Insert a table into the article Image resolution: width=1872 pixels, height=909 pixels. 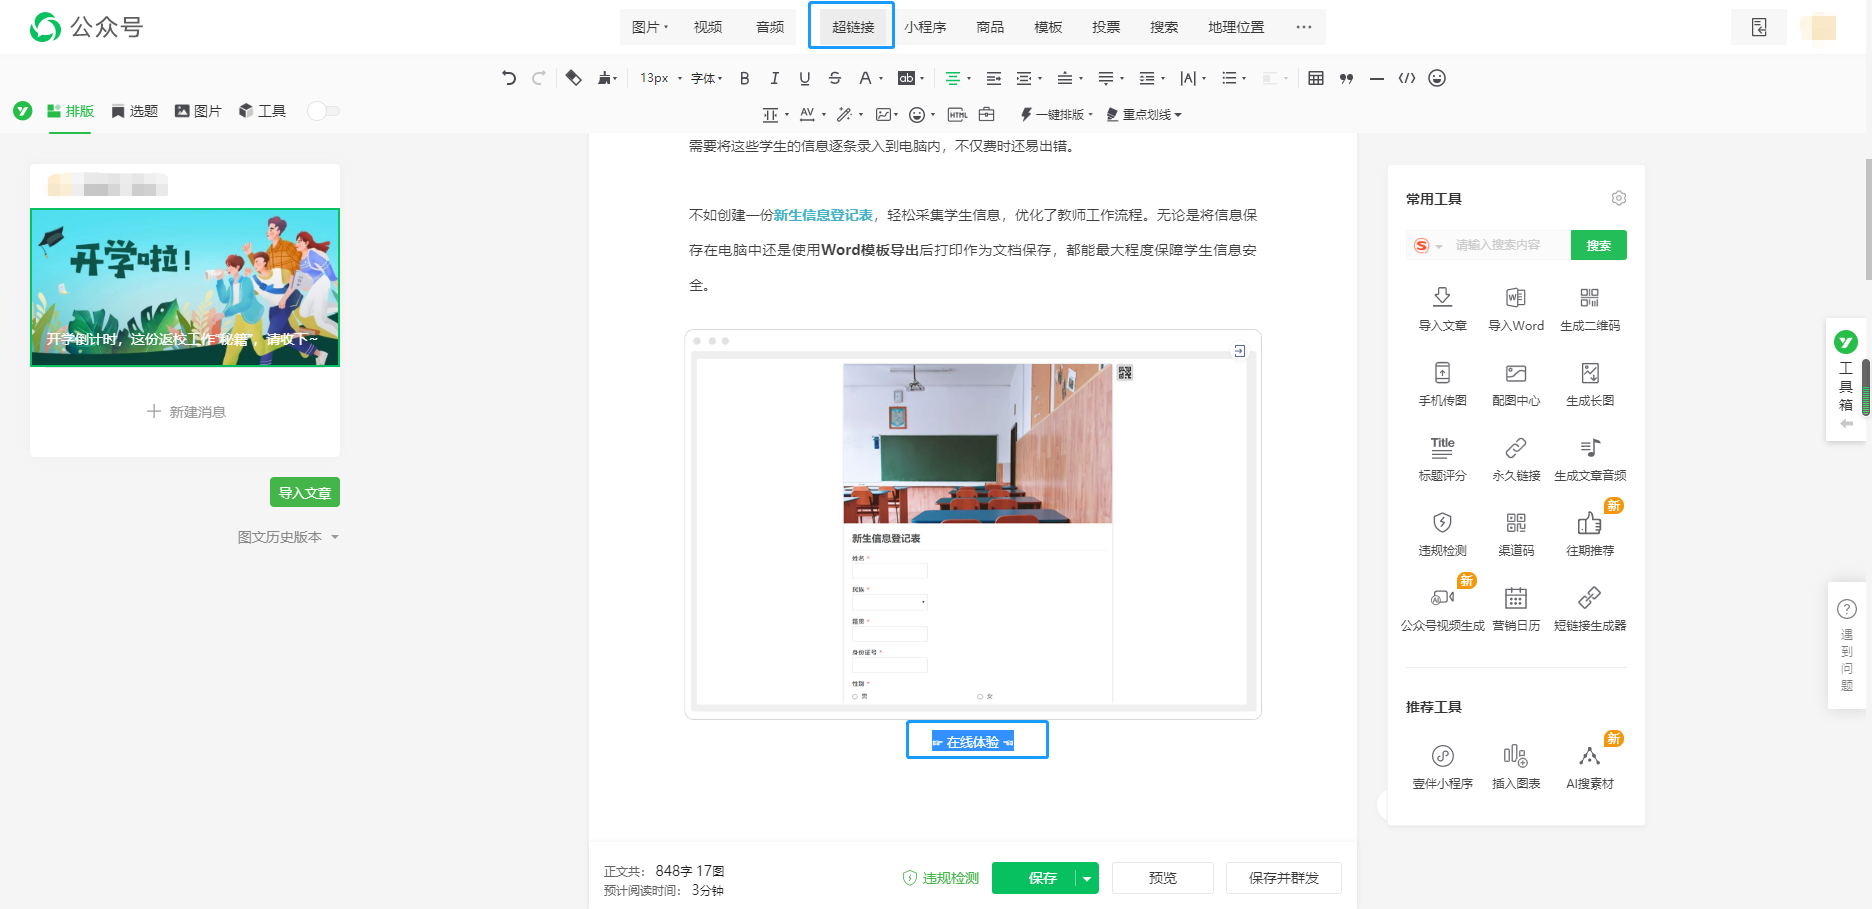tap(1316, 78)
